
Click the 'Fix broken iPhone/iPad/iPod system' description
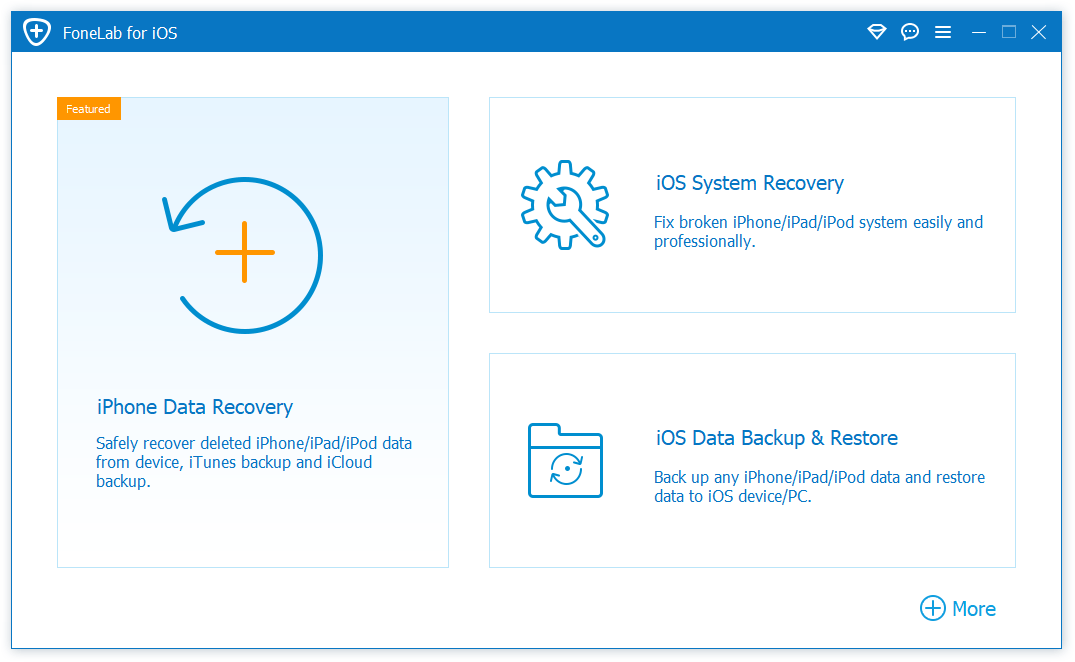[818, 232]
